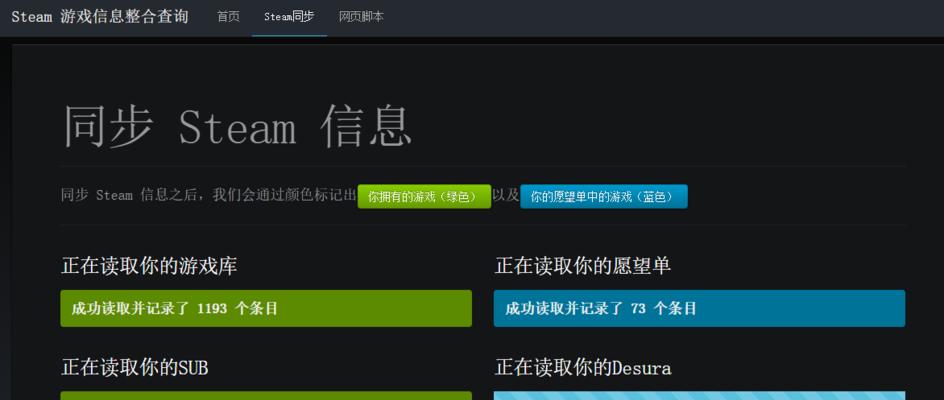The width and height of the screenshot is (944, 400).
Task: Click the green 你拥有的游戏（绿色） label
Action: coord(424,197)
